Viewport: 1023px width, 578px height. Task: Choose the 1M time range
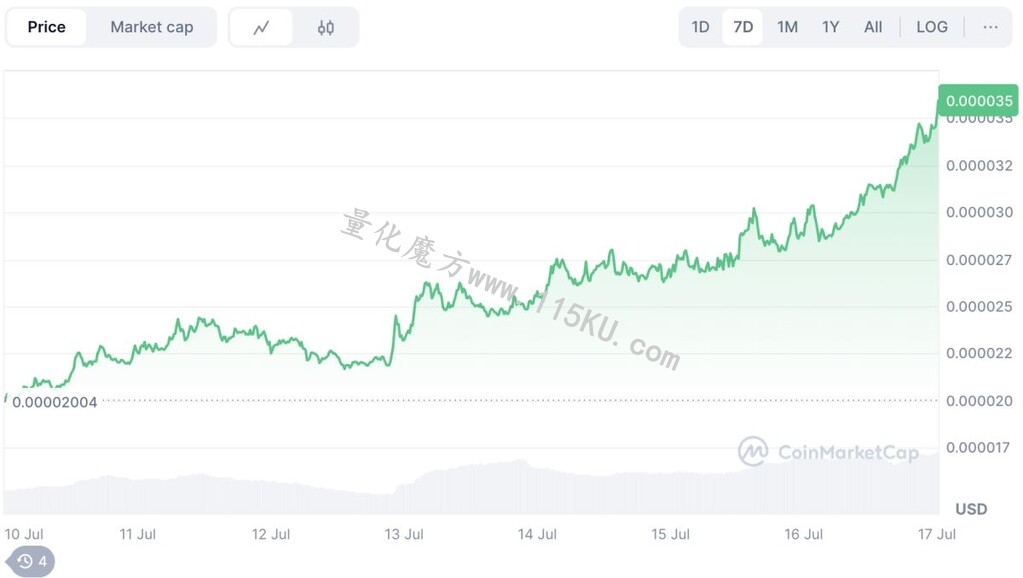click(787, 27)
